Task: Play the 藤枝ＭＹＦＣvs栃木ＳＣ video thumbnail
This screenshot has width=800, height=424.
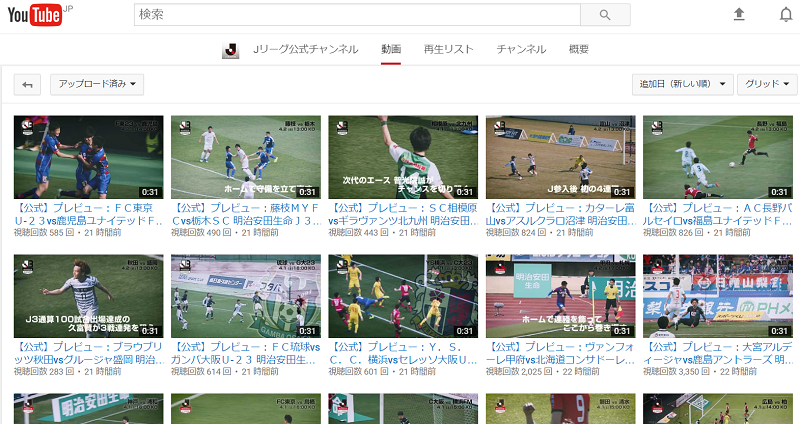Action: [x=246, y=157]
